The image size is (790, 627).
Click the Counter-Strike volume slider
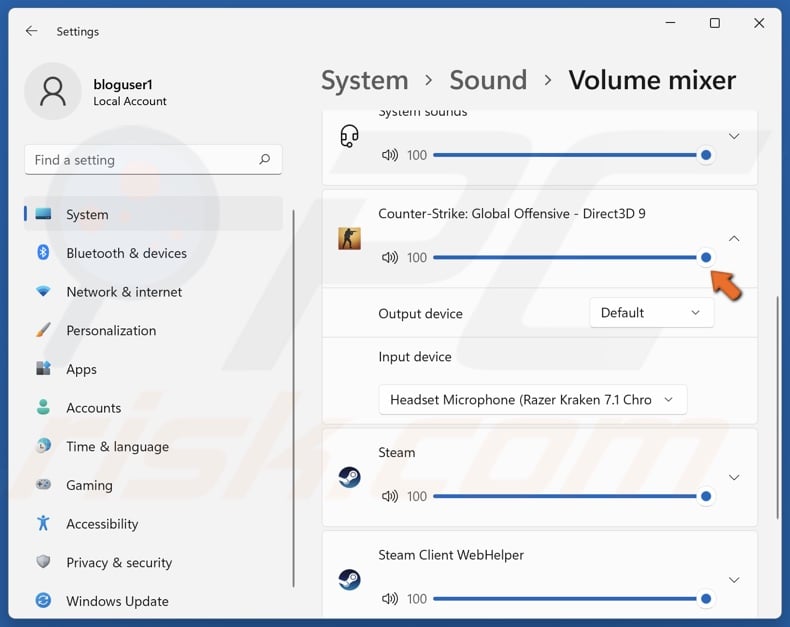point(572,258)
